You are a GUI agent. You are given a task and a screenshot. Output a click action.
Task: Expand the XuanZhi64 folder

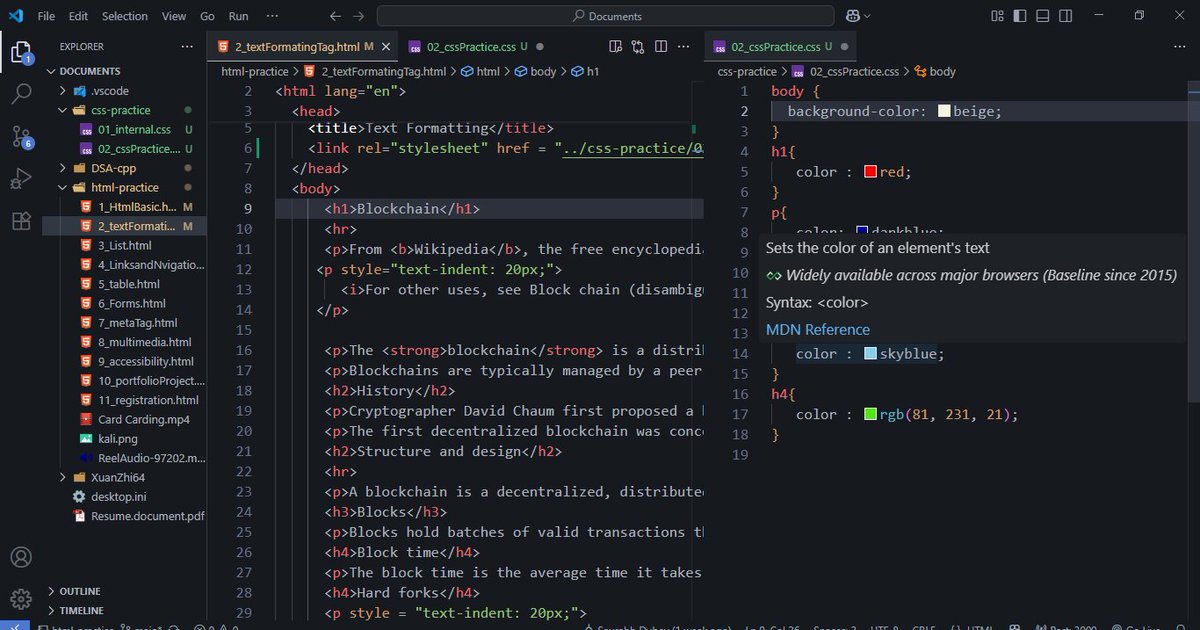click(x=65, y=478)
